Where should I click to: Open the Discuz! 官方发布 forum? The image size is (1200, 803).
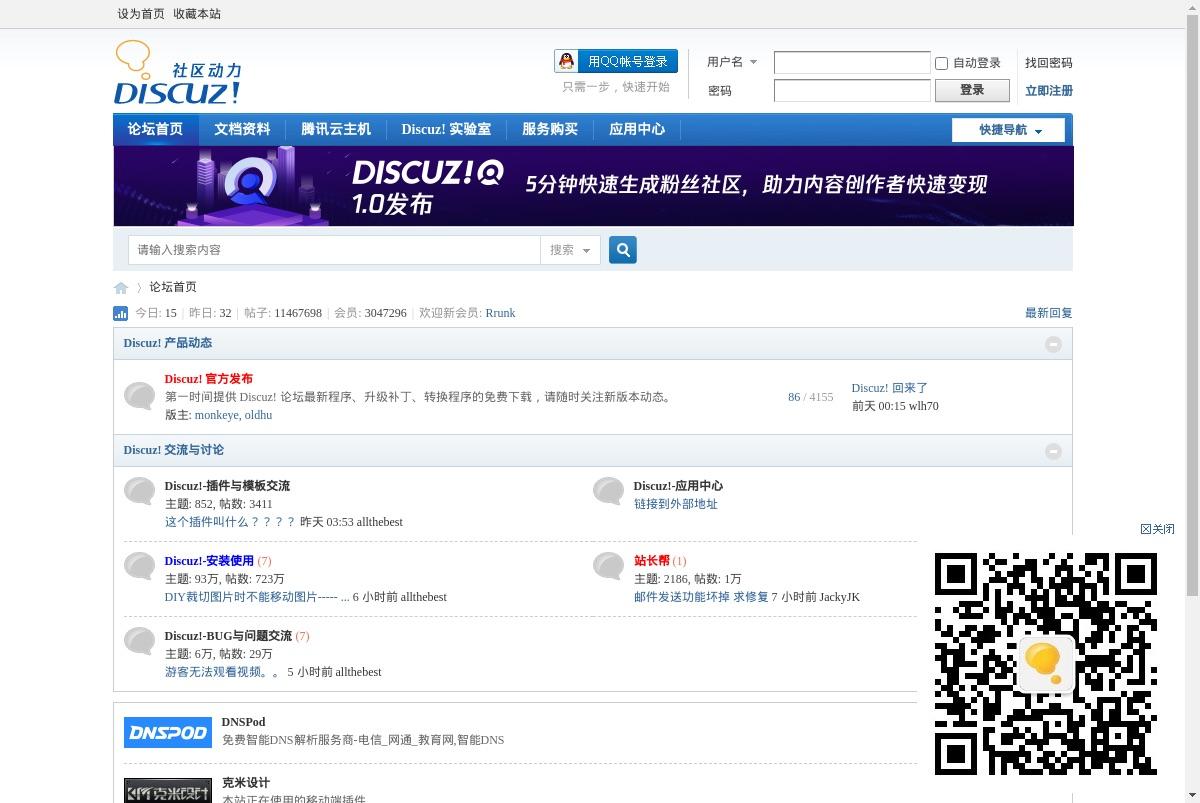coord(208,379)
